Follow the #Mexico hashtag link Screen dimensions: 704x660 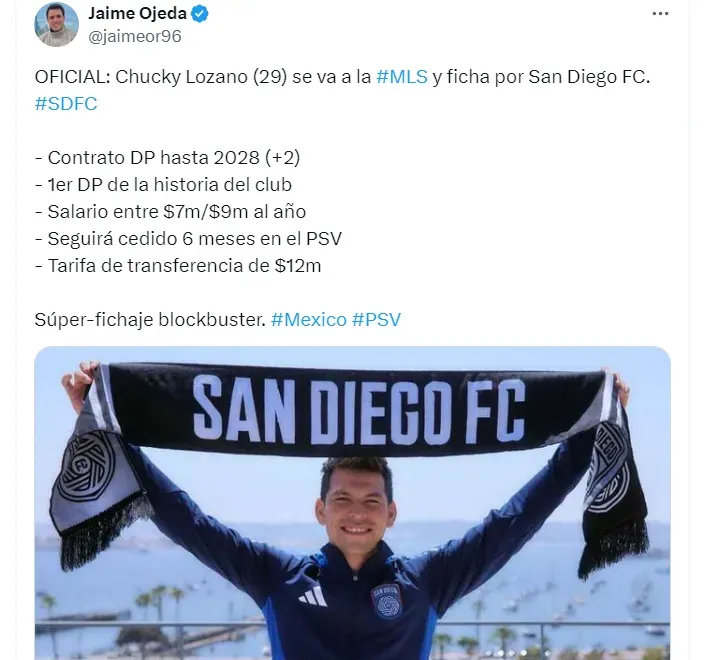click(x=309, y=320)
